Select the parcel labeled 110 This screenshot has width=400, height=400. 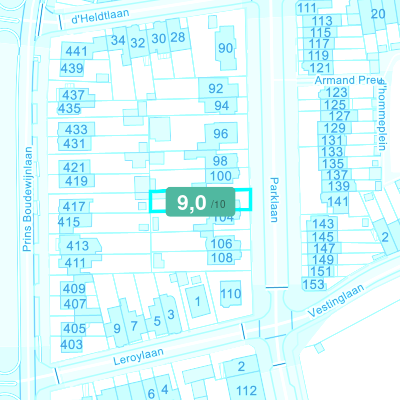click(x=231, y=294)
